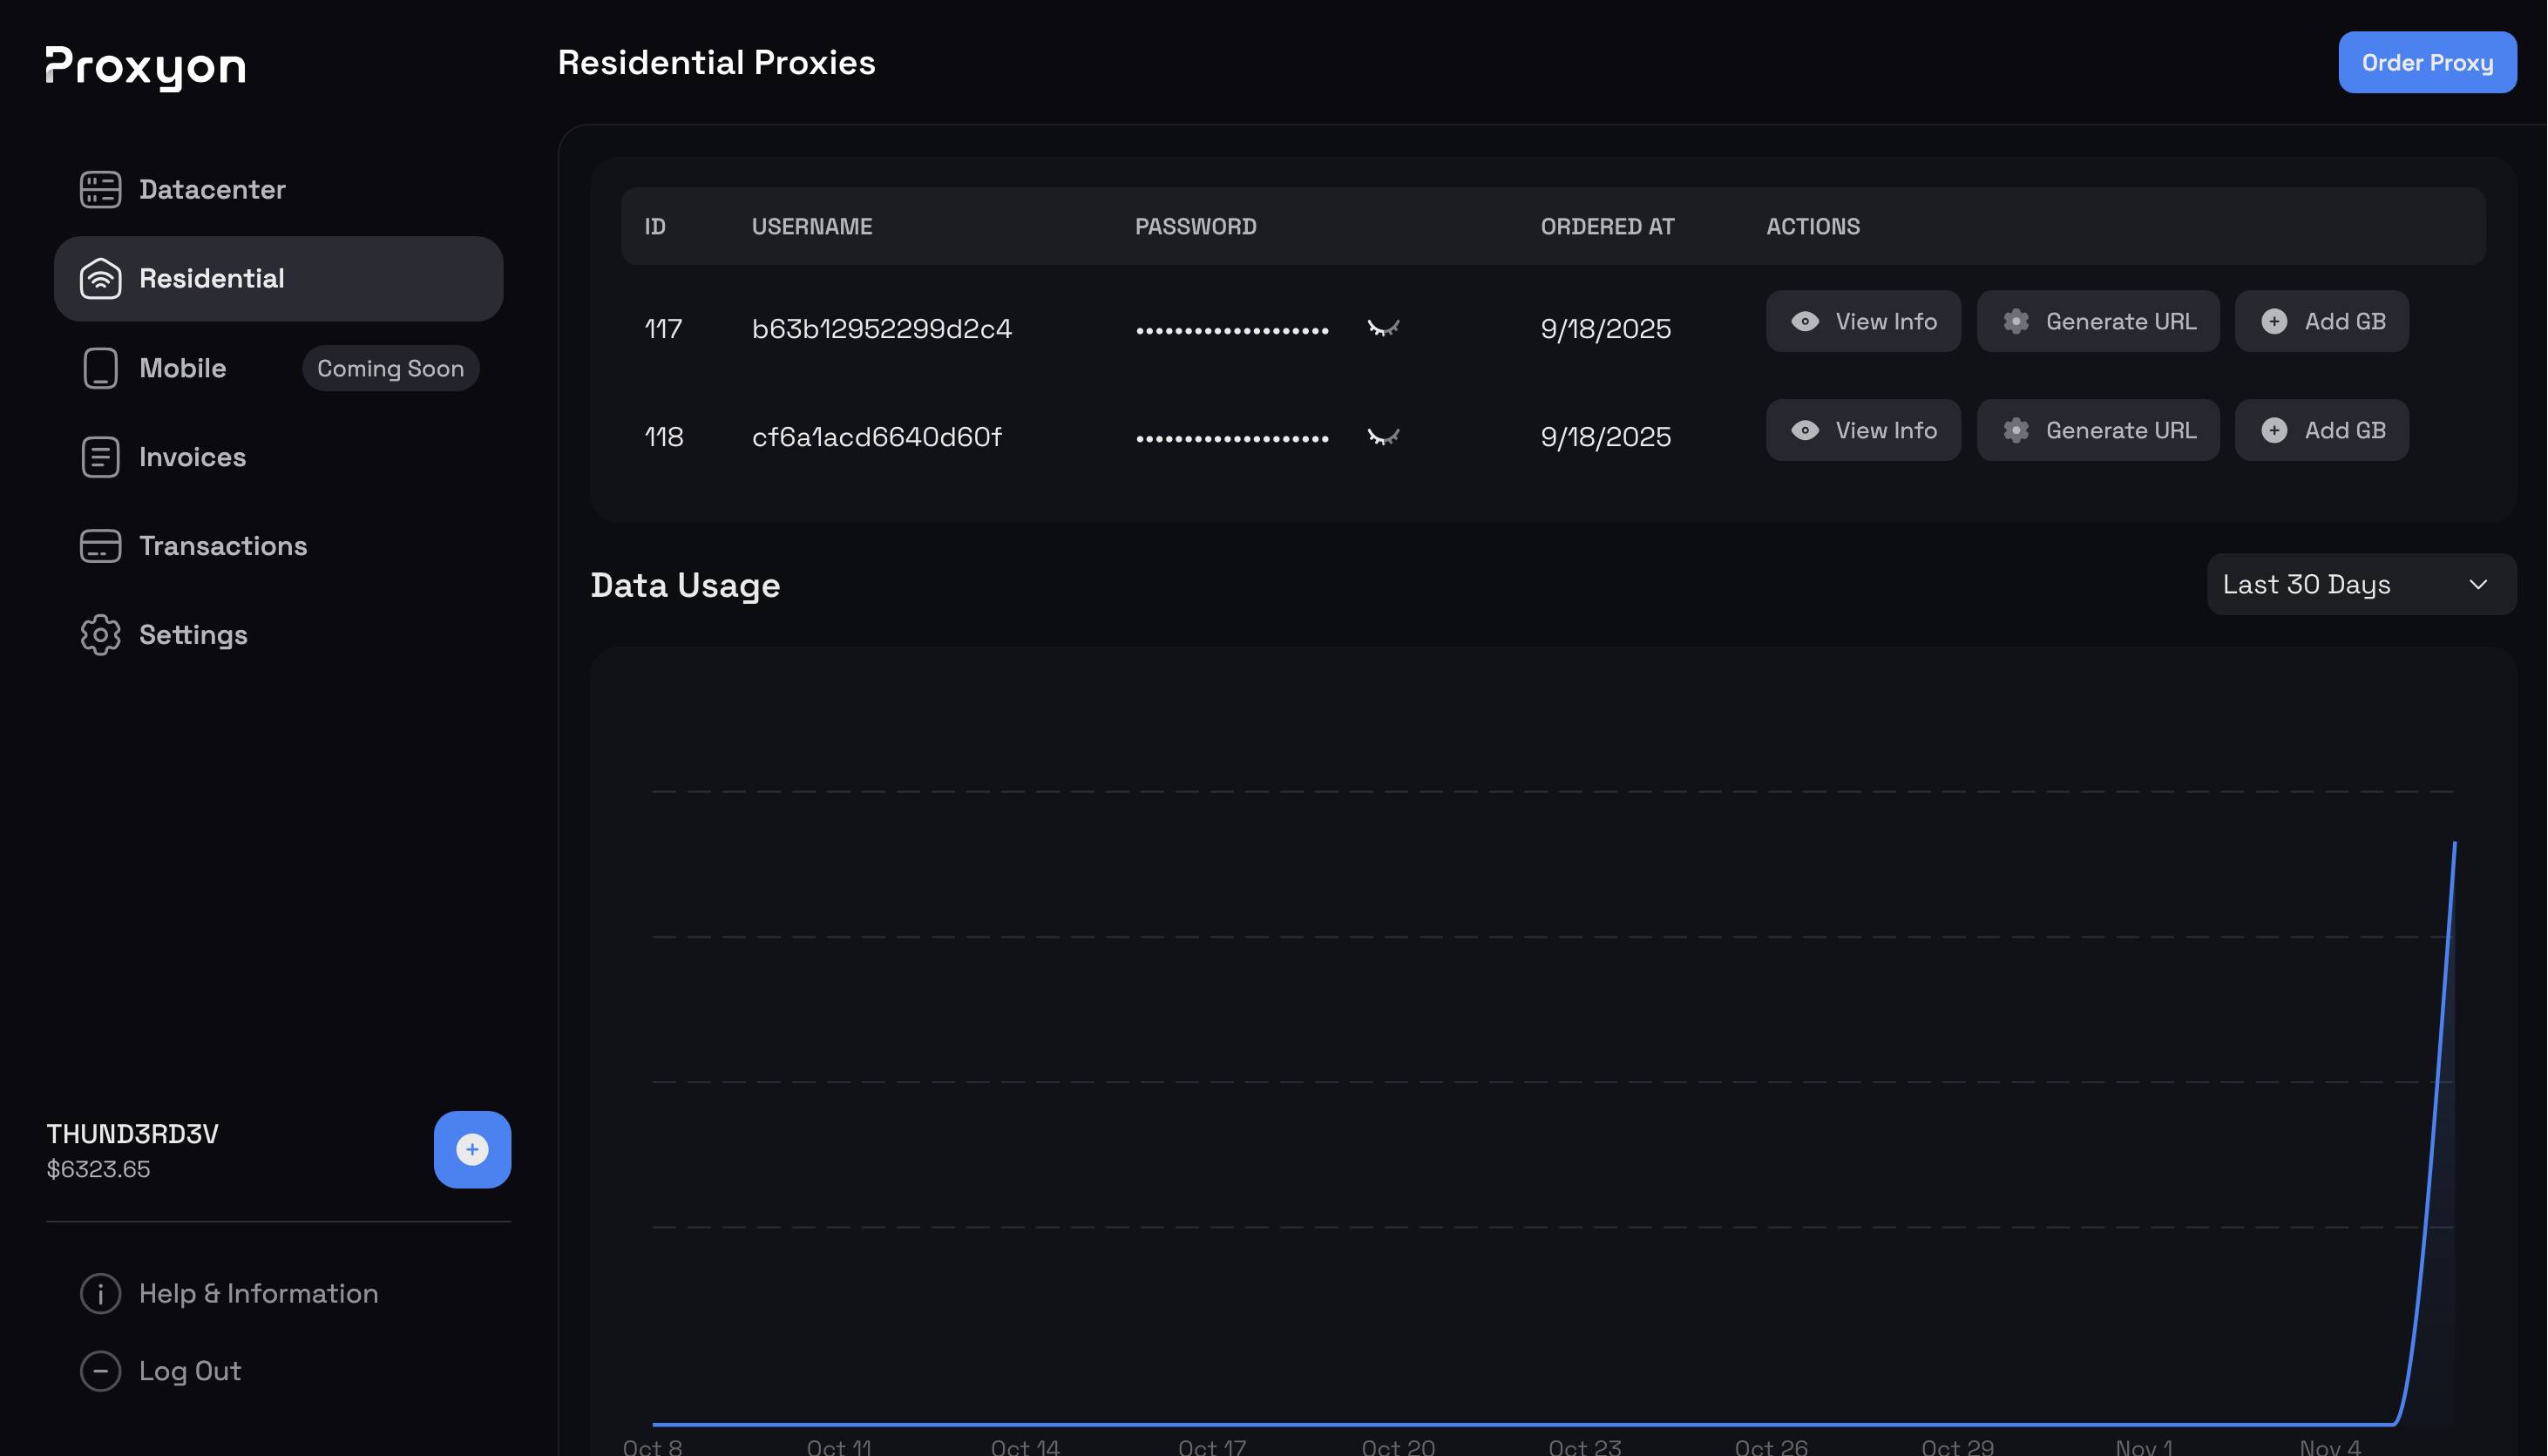Viewport: 2548px width, 1456px height.
Task: Generate URL for proxy 118
Action: pyautogui.click(x=2097, y=430)
